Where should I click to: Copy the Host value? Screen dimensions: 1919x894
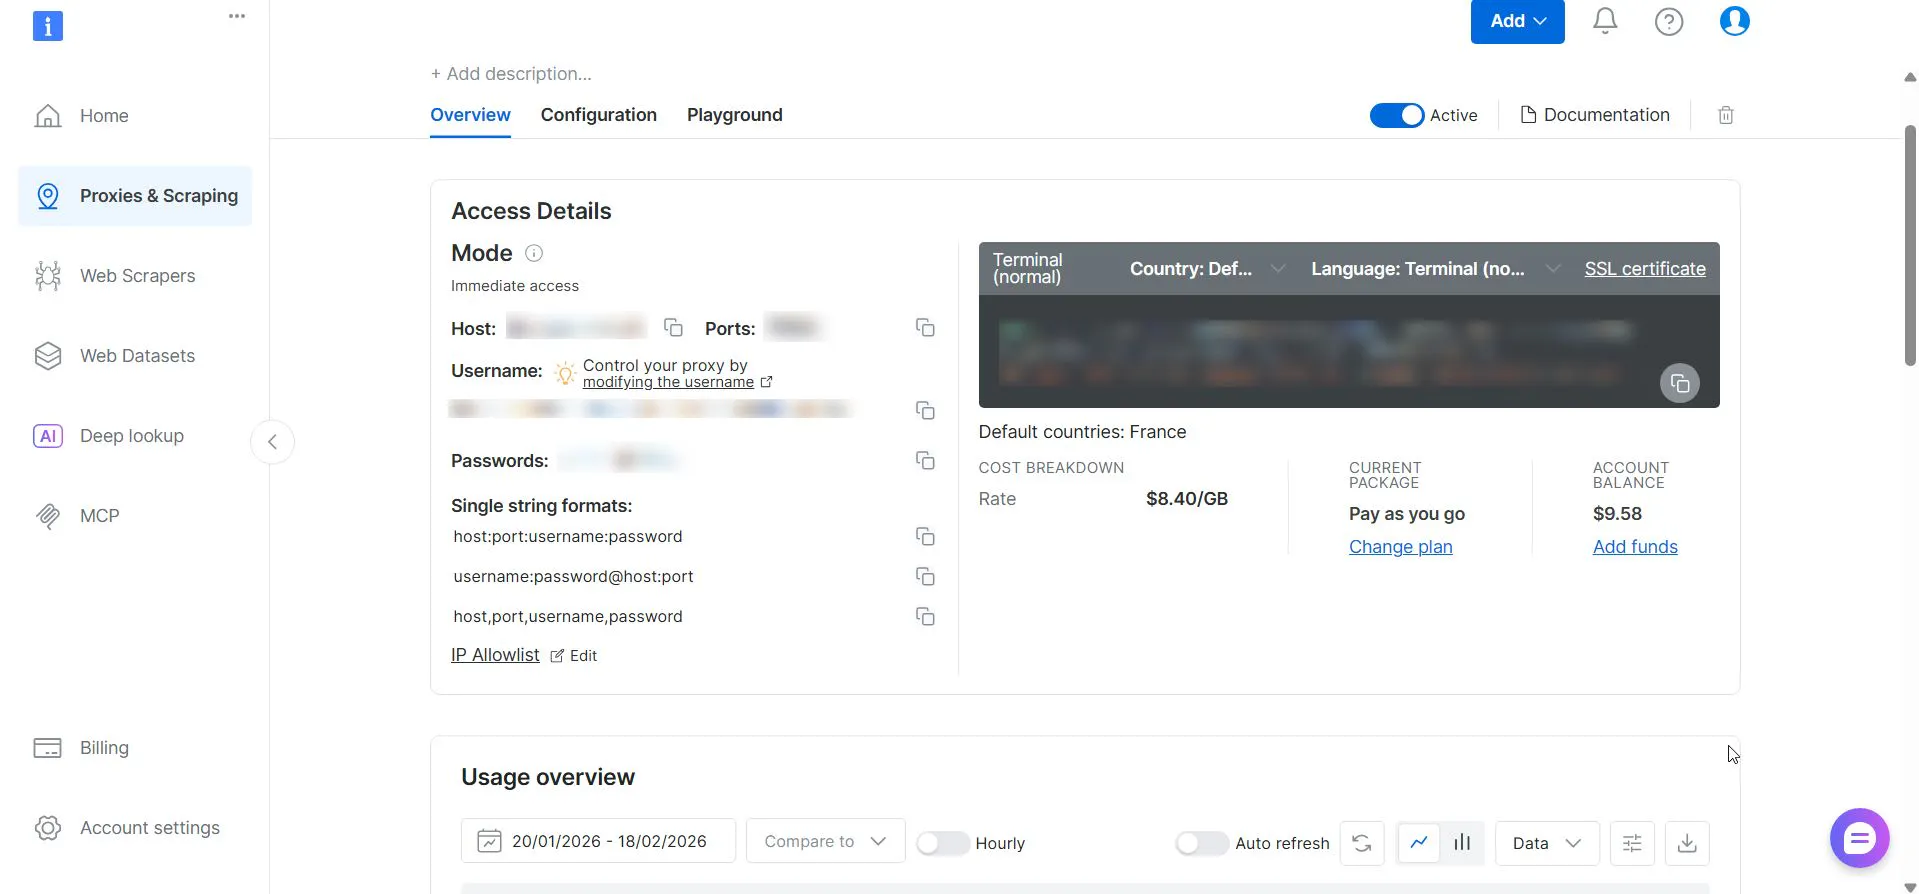tap(673, 328)
